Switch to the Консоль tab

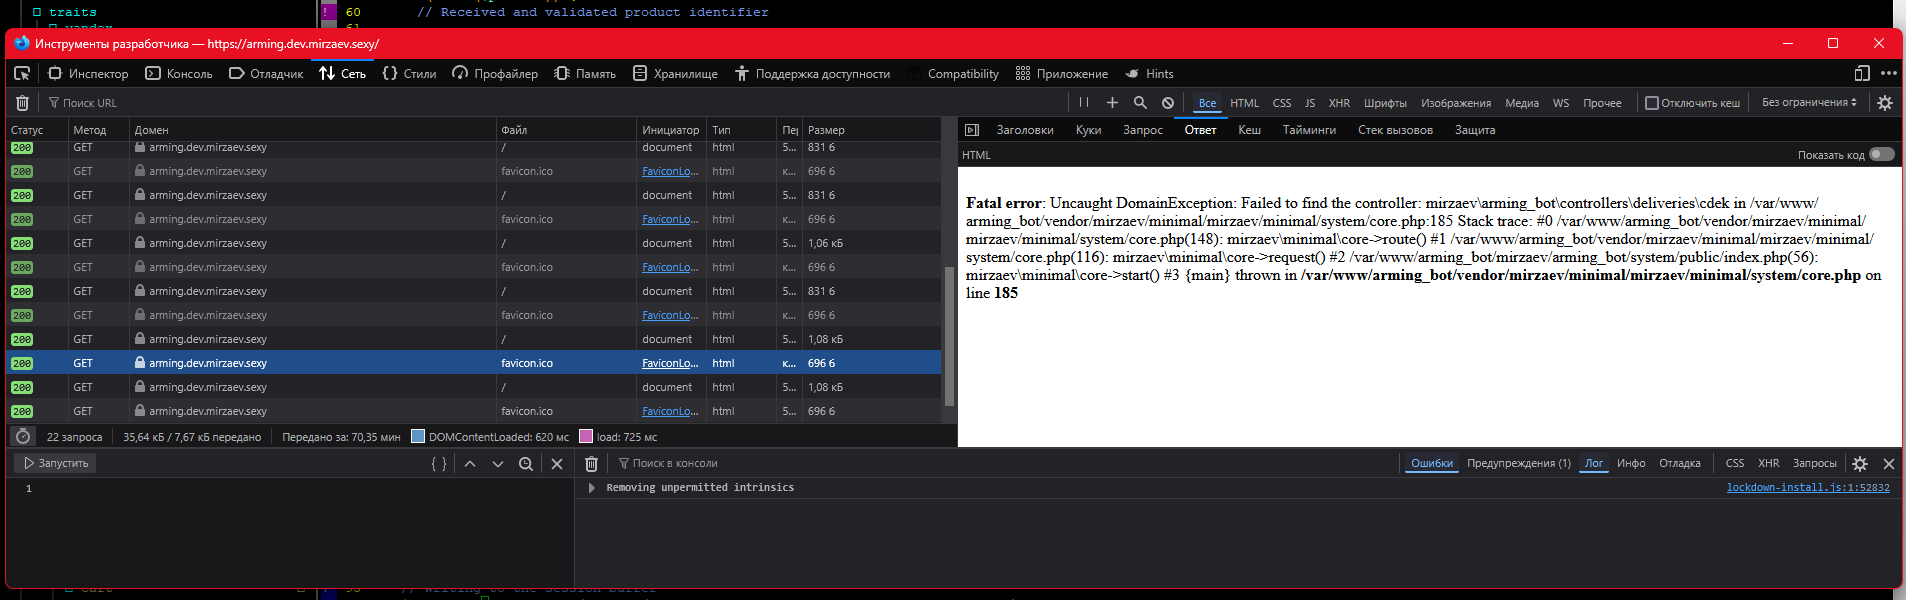(179, 74)
